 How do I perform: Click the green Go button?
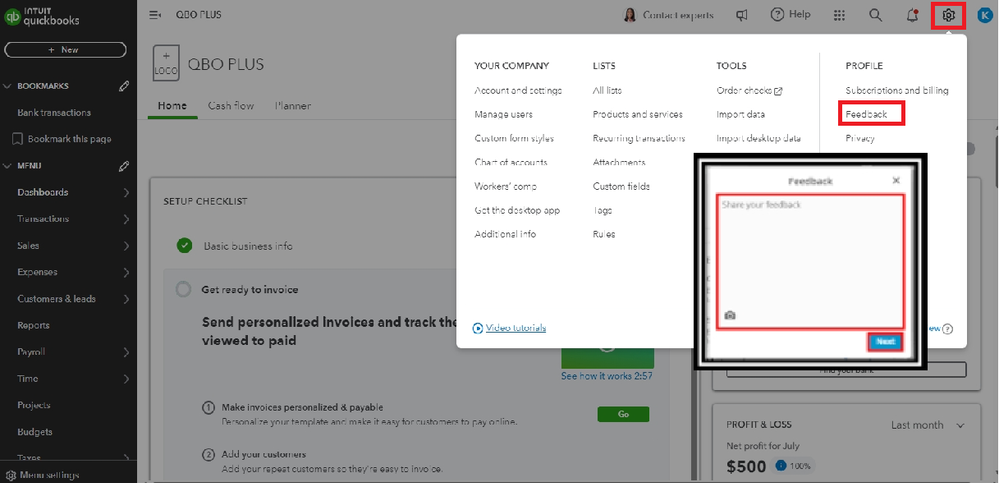pyautogui.click(x=623, y=414)
